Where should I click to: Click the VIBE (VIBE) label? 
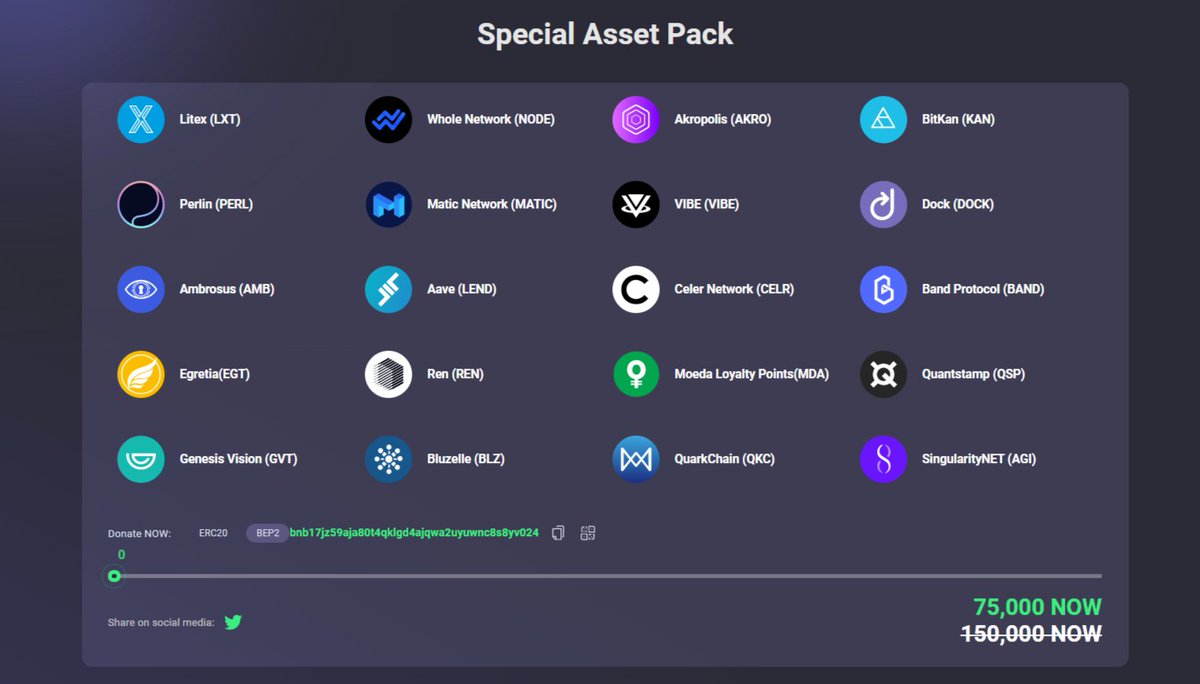pos(708,204)
